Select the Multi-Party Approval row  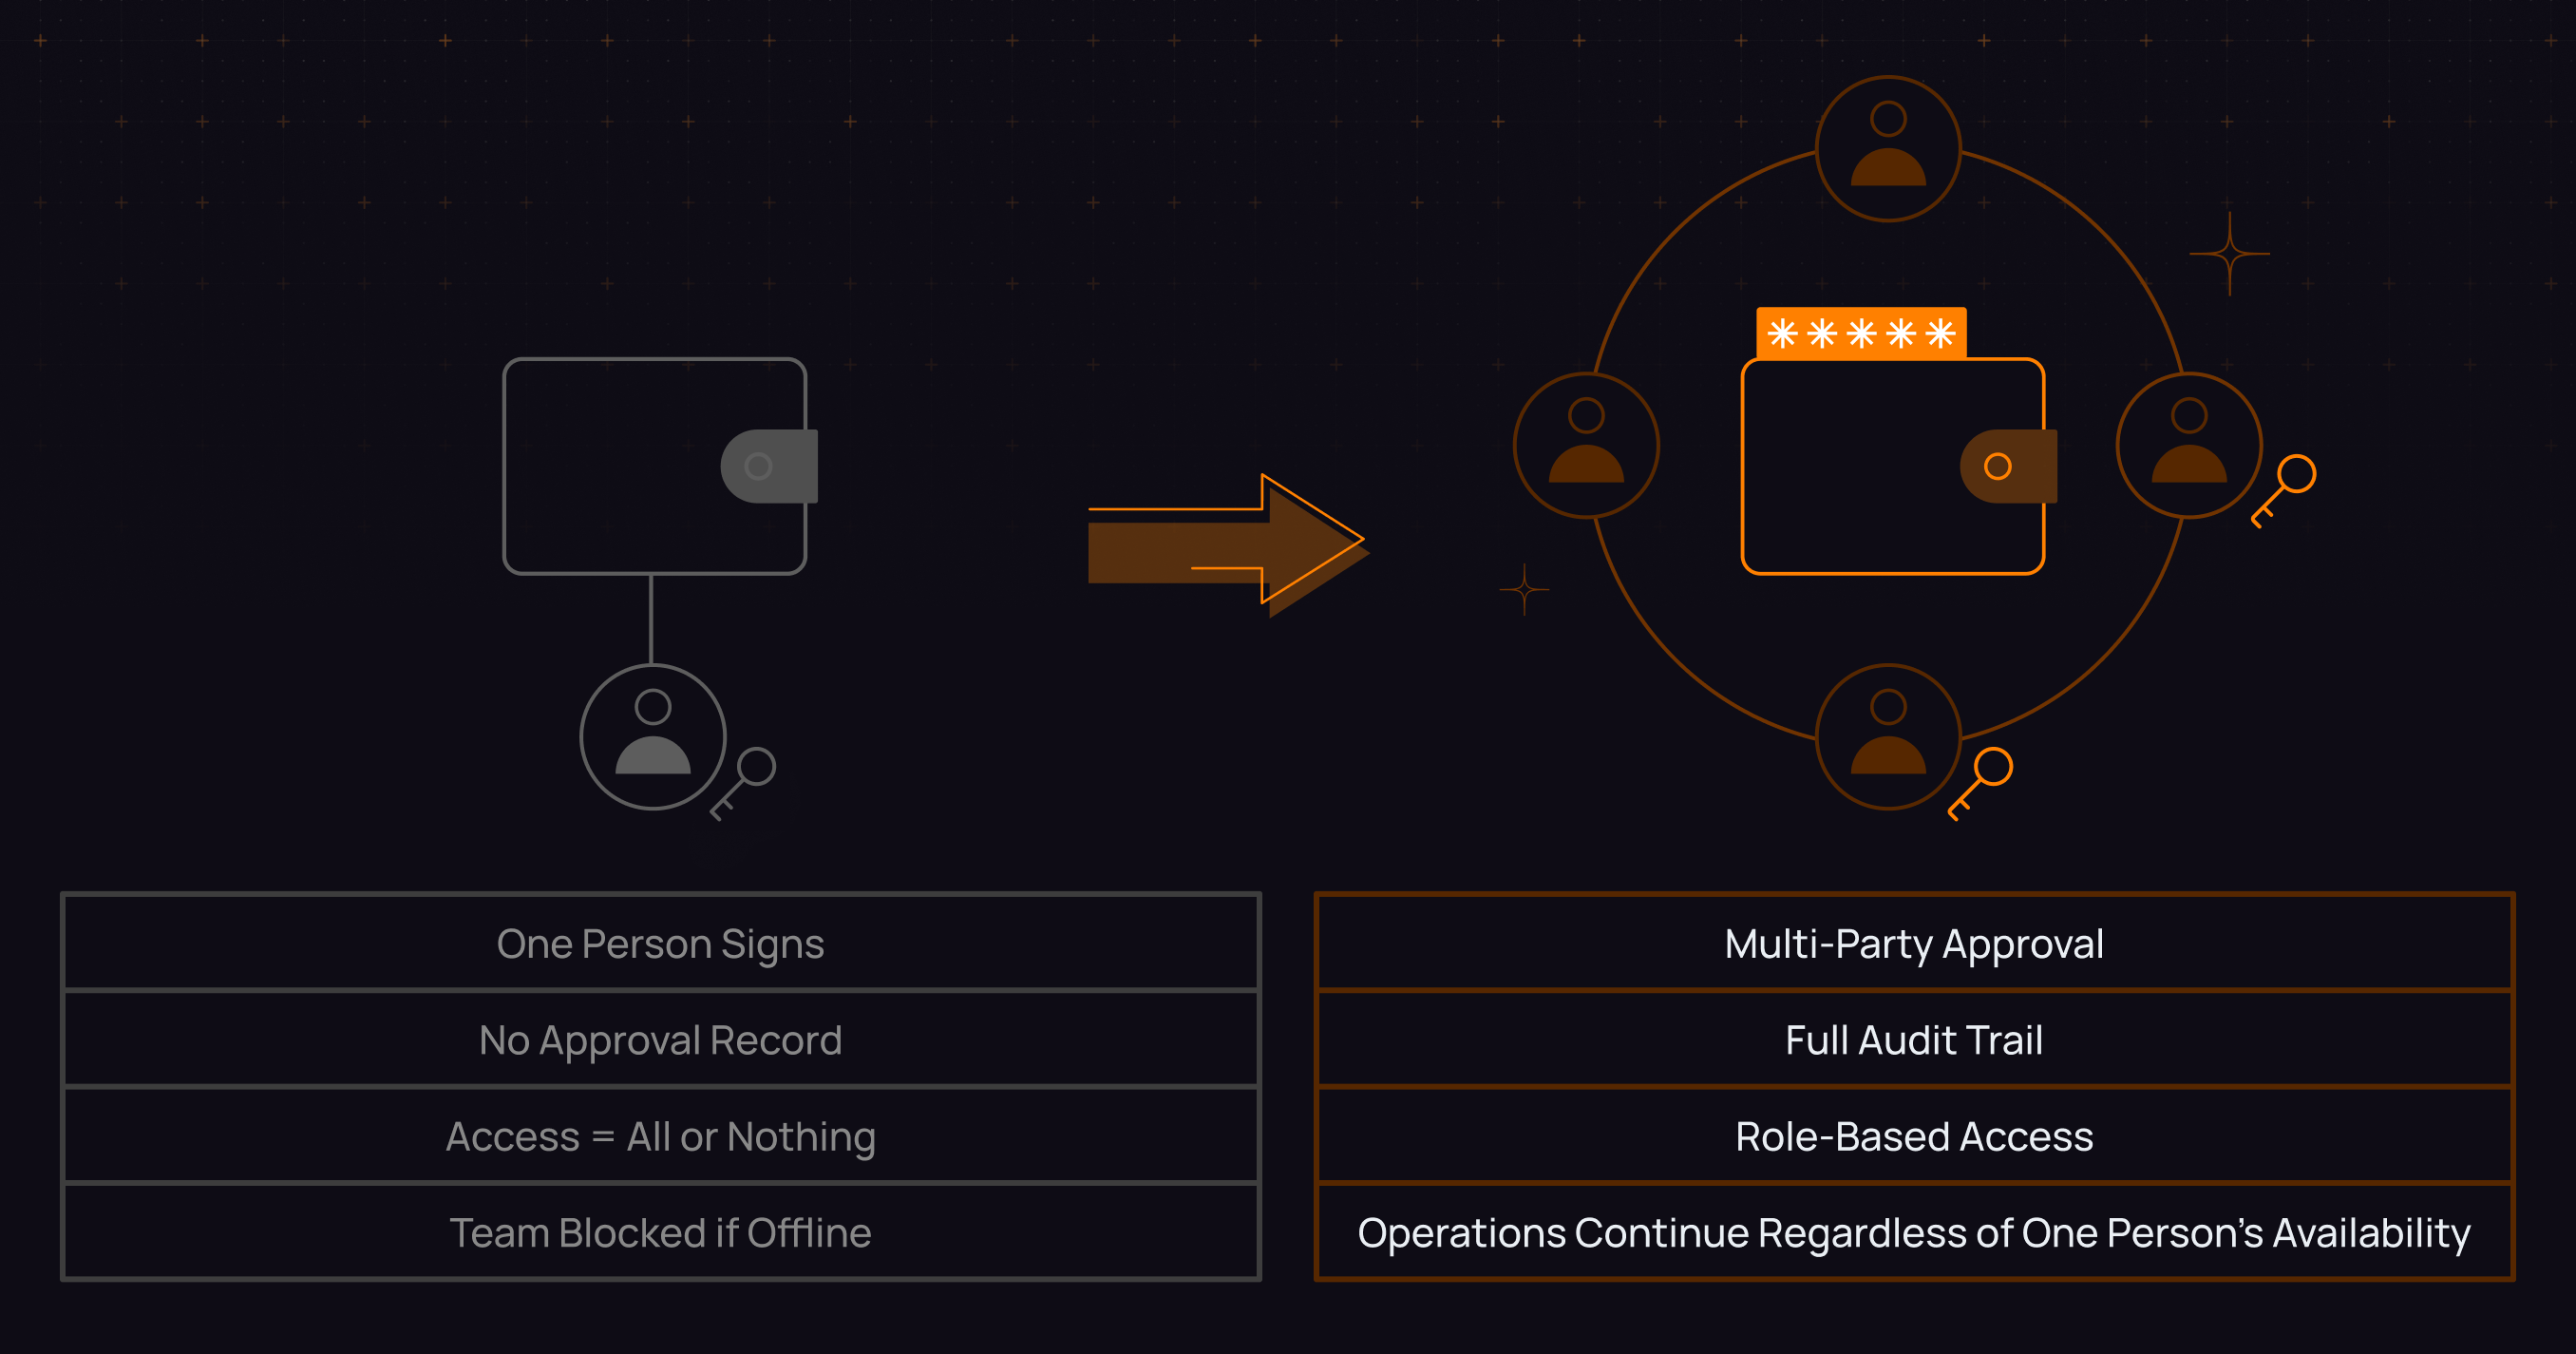(x=1913, y=944)
